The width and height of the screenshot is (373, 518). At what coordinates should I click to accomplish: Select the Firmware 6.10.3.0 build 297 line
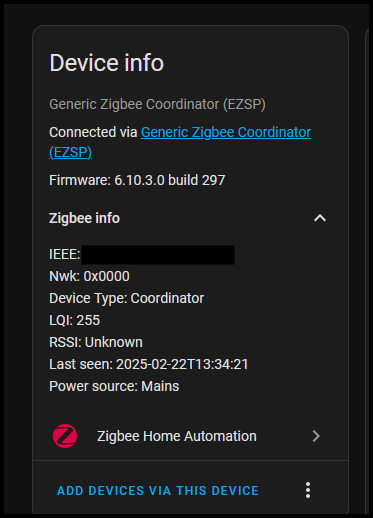click(137, 180)
